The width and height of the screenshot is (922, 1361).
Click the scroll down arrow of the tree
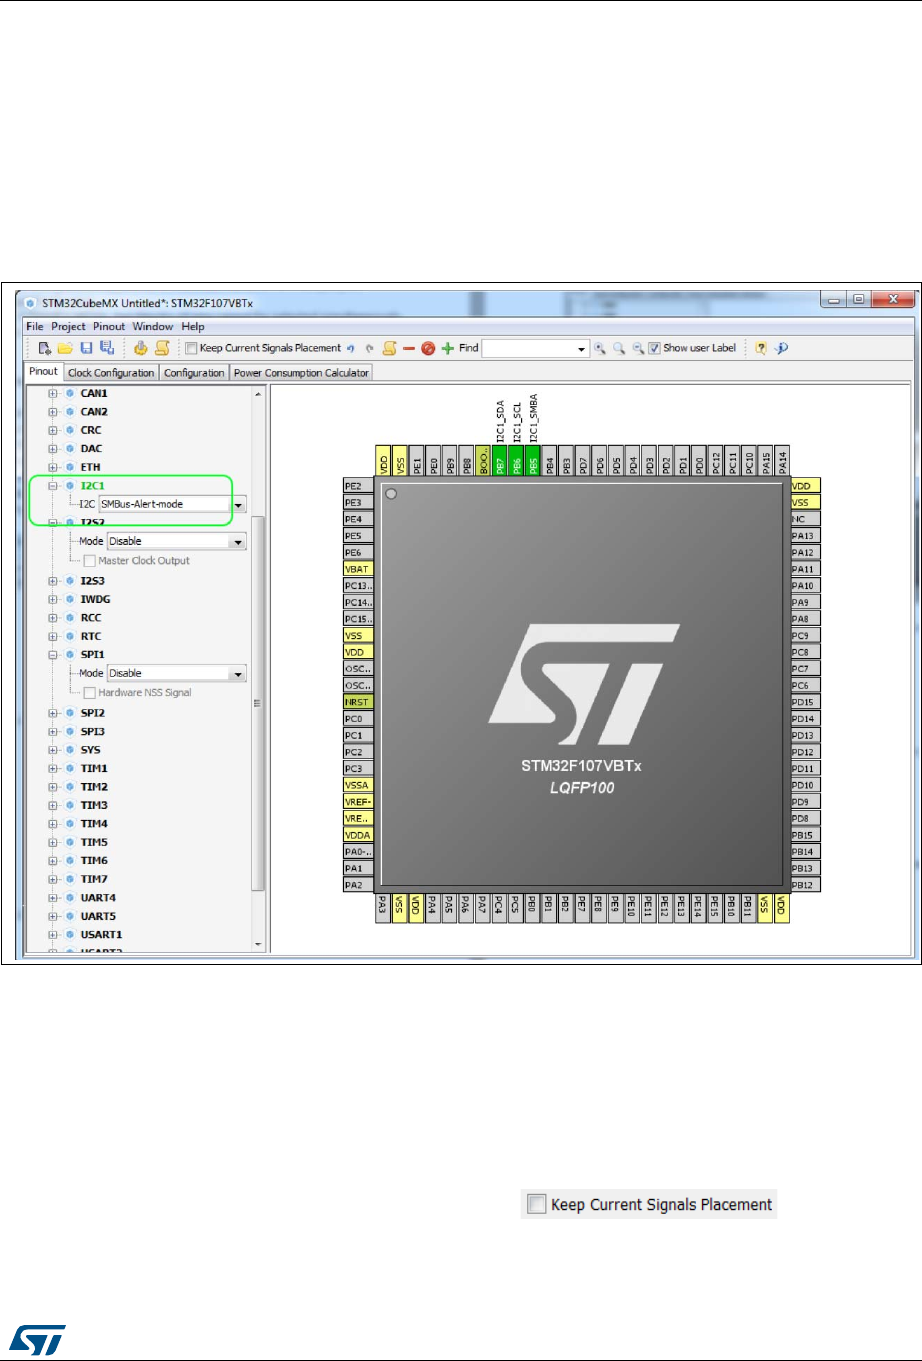258,944
